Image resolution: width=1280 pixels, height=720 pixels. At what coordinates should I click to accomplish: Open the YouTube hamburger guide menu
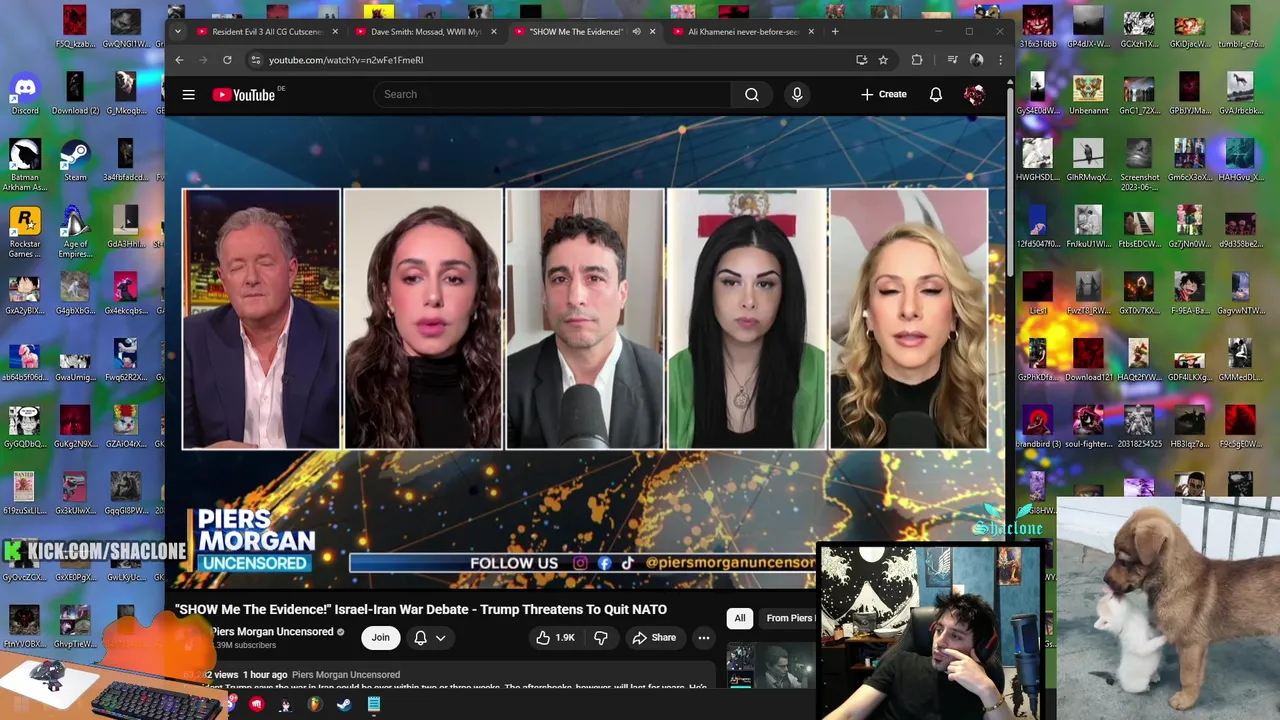point(188,95)
